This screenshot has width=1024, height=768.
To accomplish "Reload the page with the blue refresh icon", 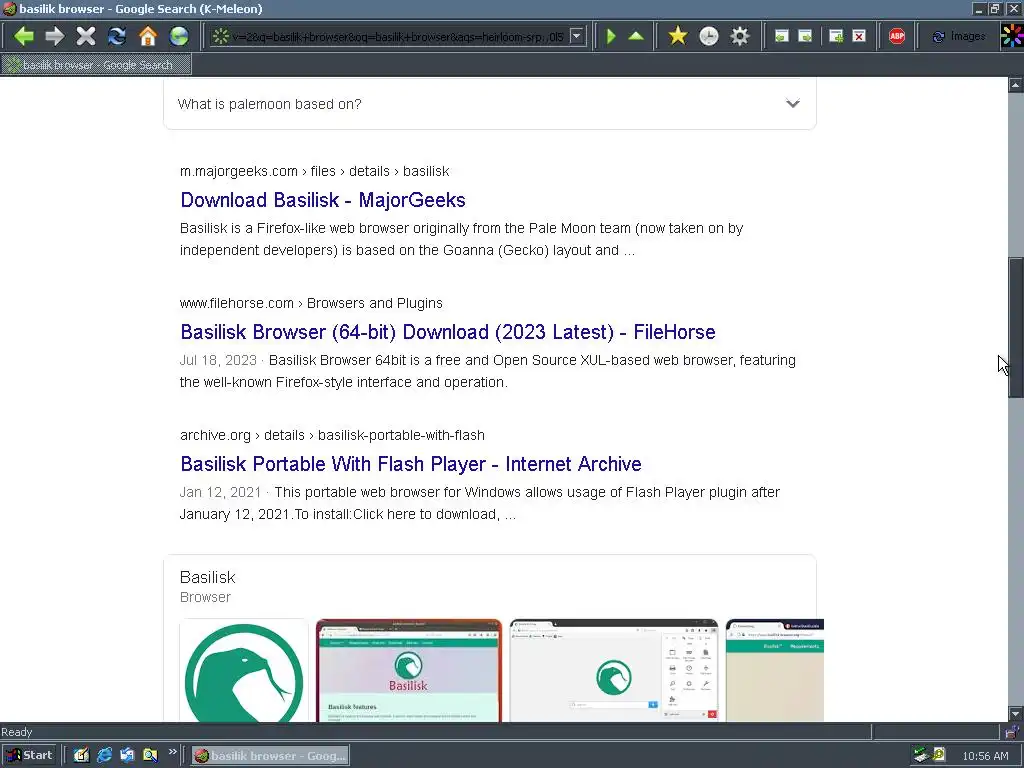I will [117, 36].
